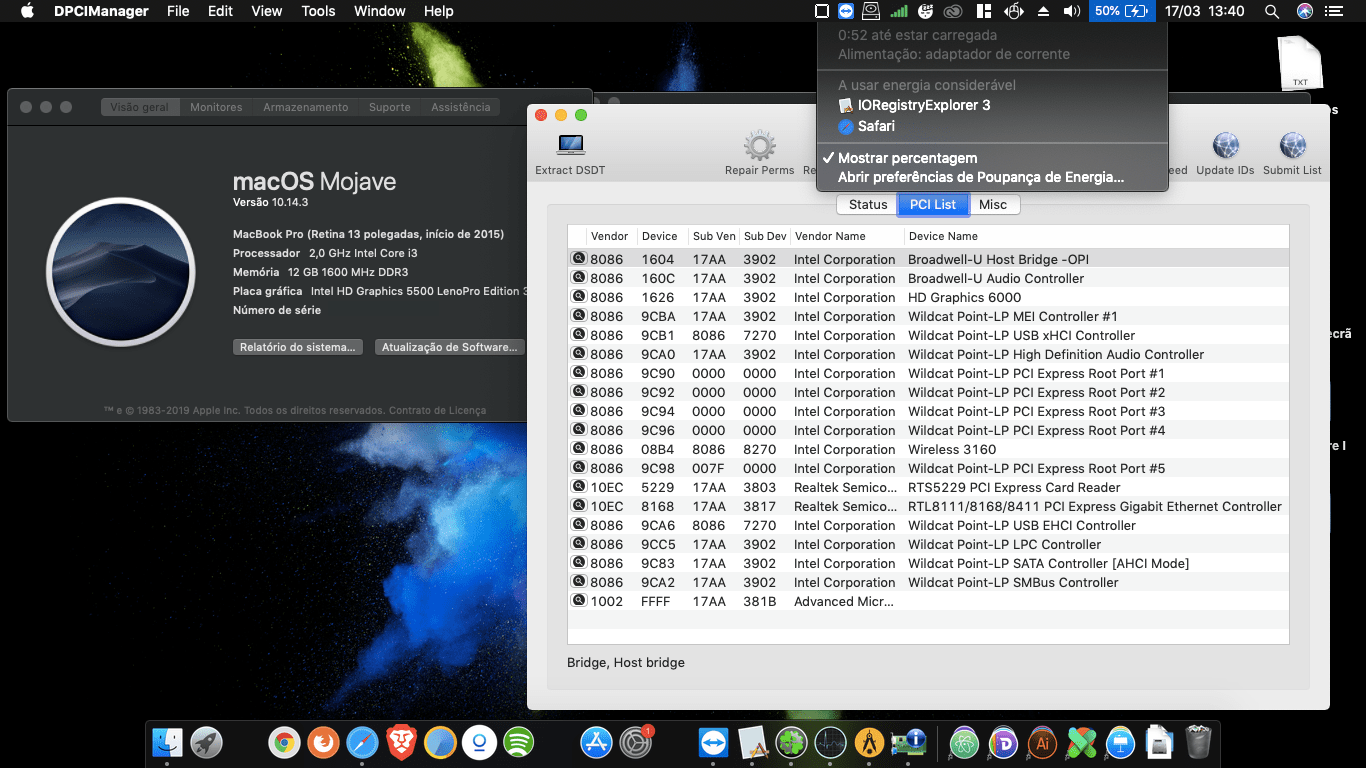Image resolution: width=1366 pixels, height=768 pixels.
Task: Switch to the Status tab
Action: (866, 204)
